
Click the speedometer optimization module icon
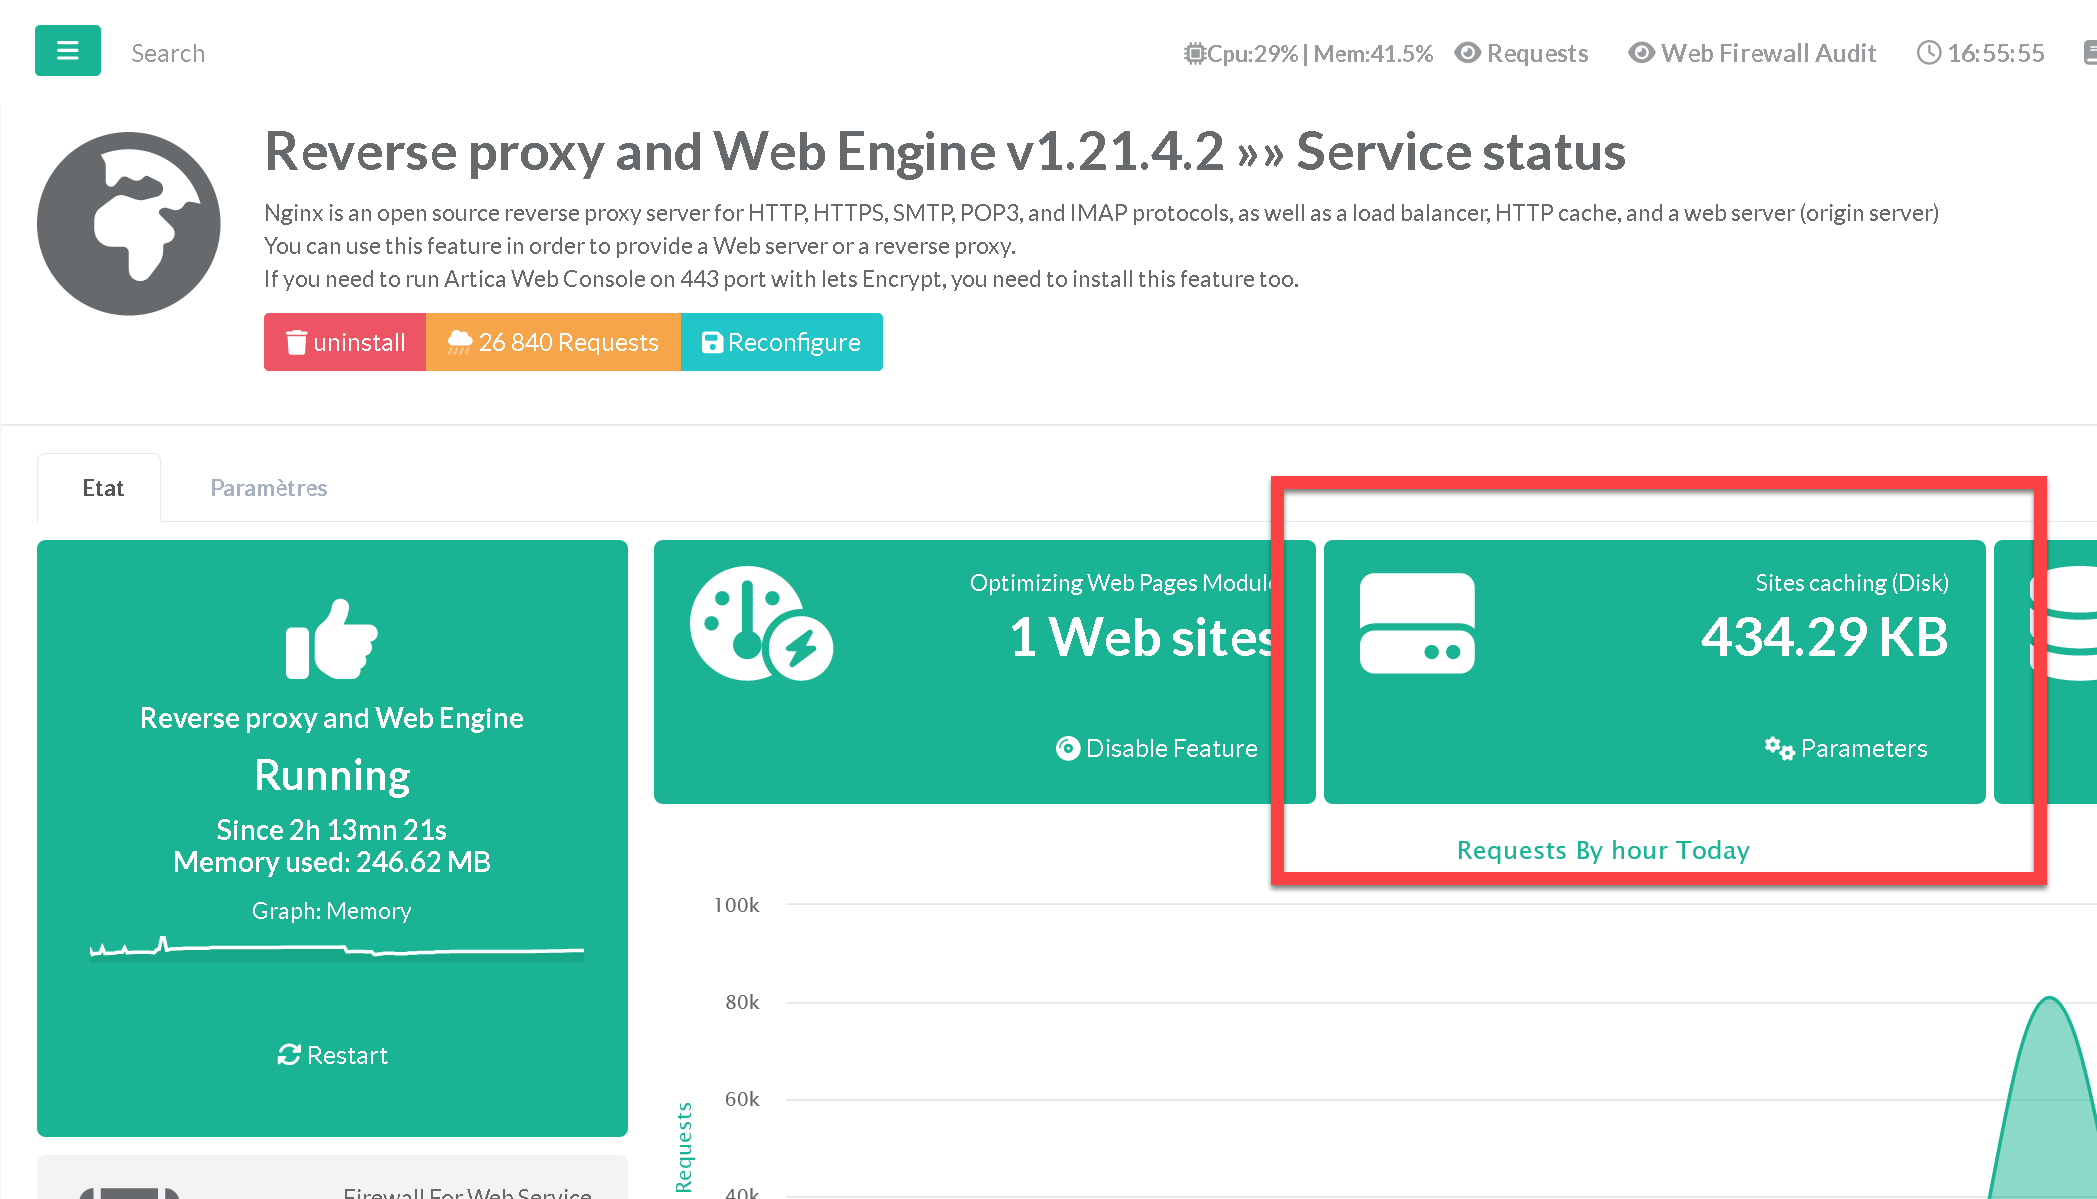coord(760,624)
